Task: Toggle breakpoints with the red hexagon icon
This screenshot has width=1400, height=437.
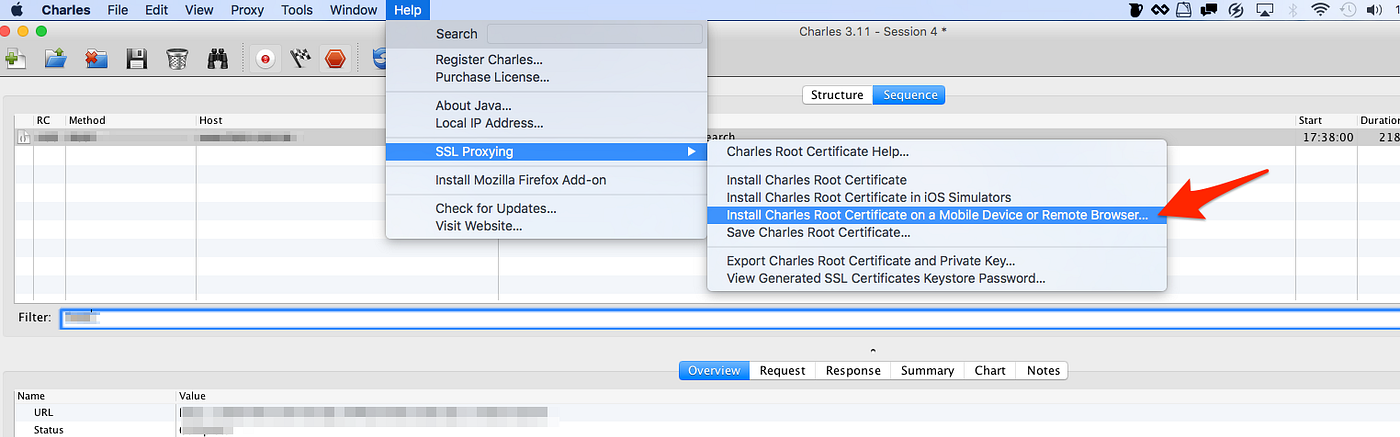Action: pos(335,59)
